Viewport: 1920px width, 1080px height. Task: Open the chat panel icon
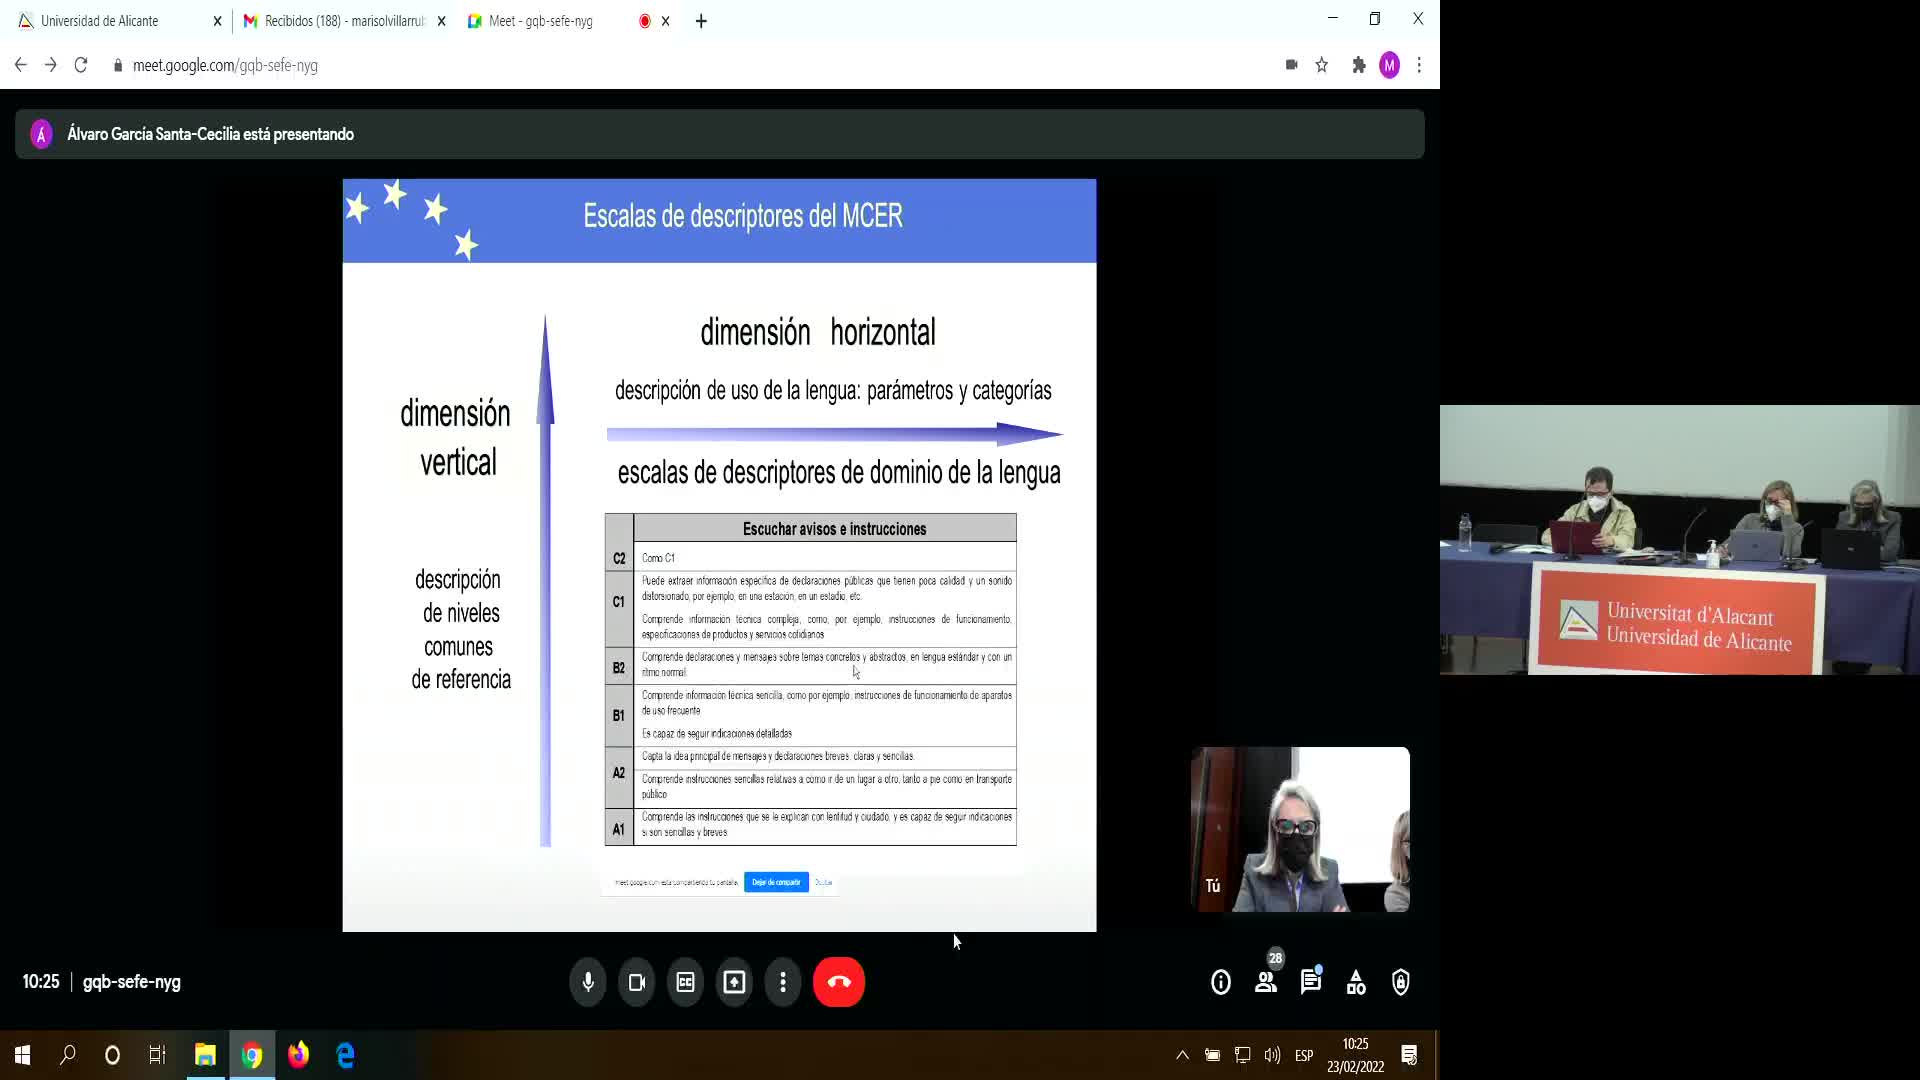tap(1311, 982)
